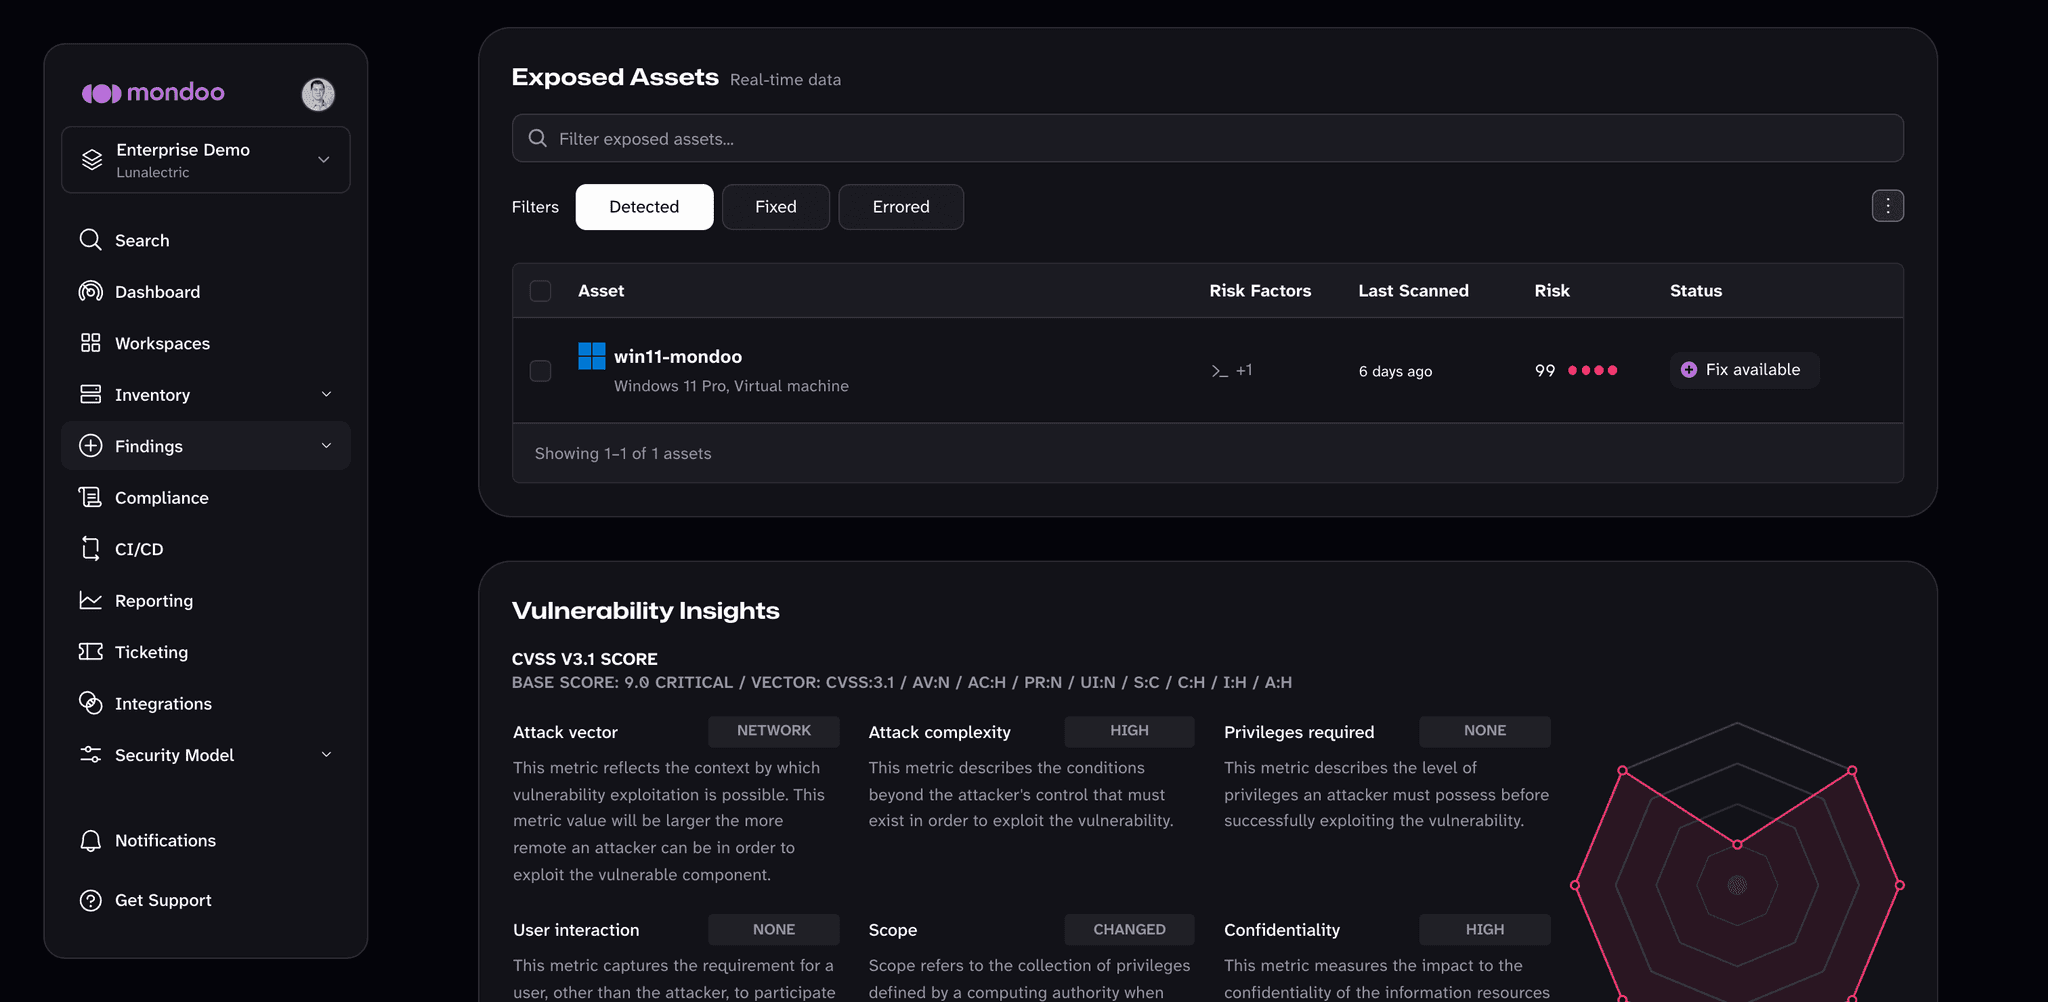Open the win11-mondoo asset link
This screenshot has width=2048, height=1002.
(678, 357)
